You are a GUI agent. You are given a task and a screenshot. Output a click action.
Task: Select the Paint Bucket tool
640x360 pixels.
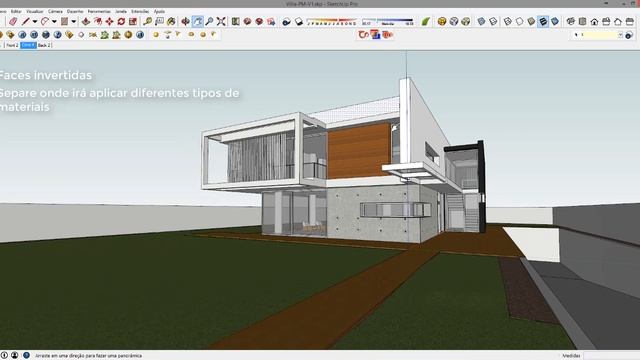(x=171, y=21)
